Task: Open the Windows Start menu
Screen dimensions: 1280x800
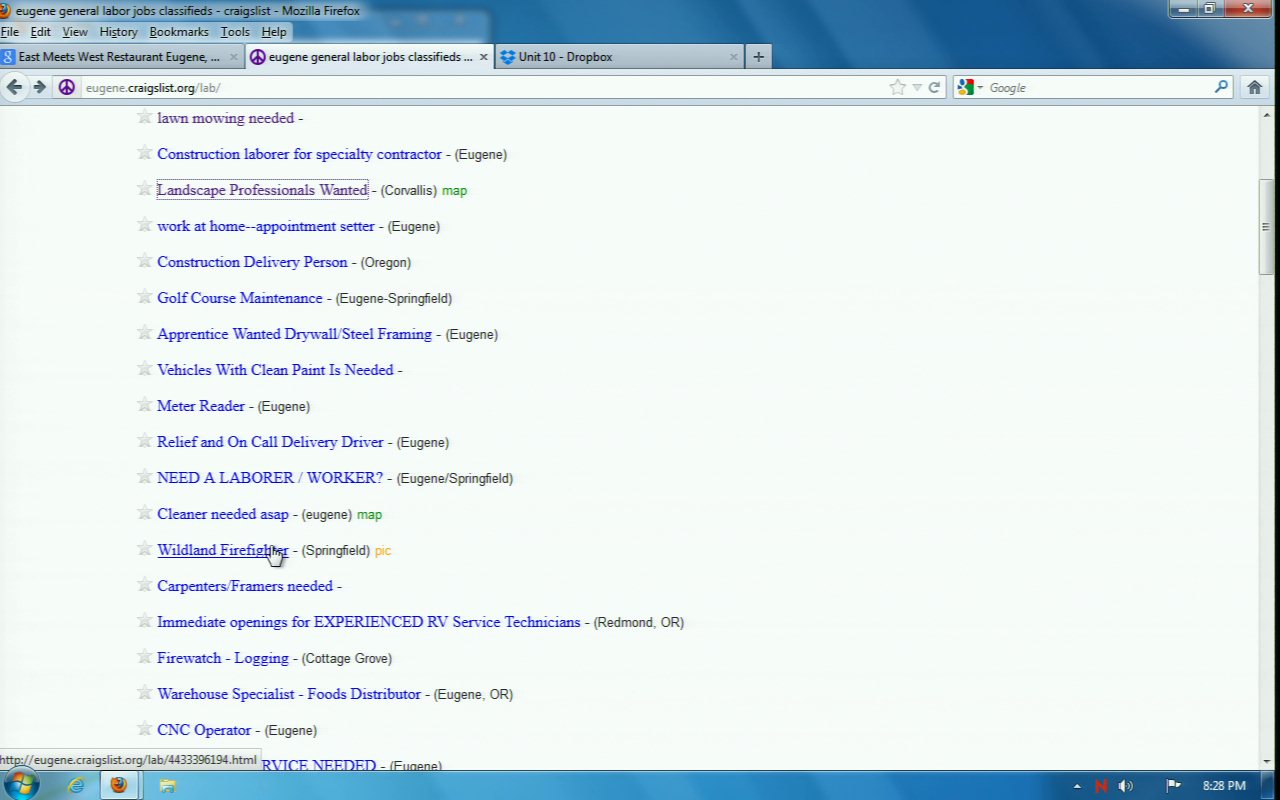Action: point(20,785)
